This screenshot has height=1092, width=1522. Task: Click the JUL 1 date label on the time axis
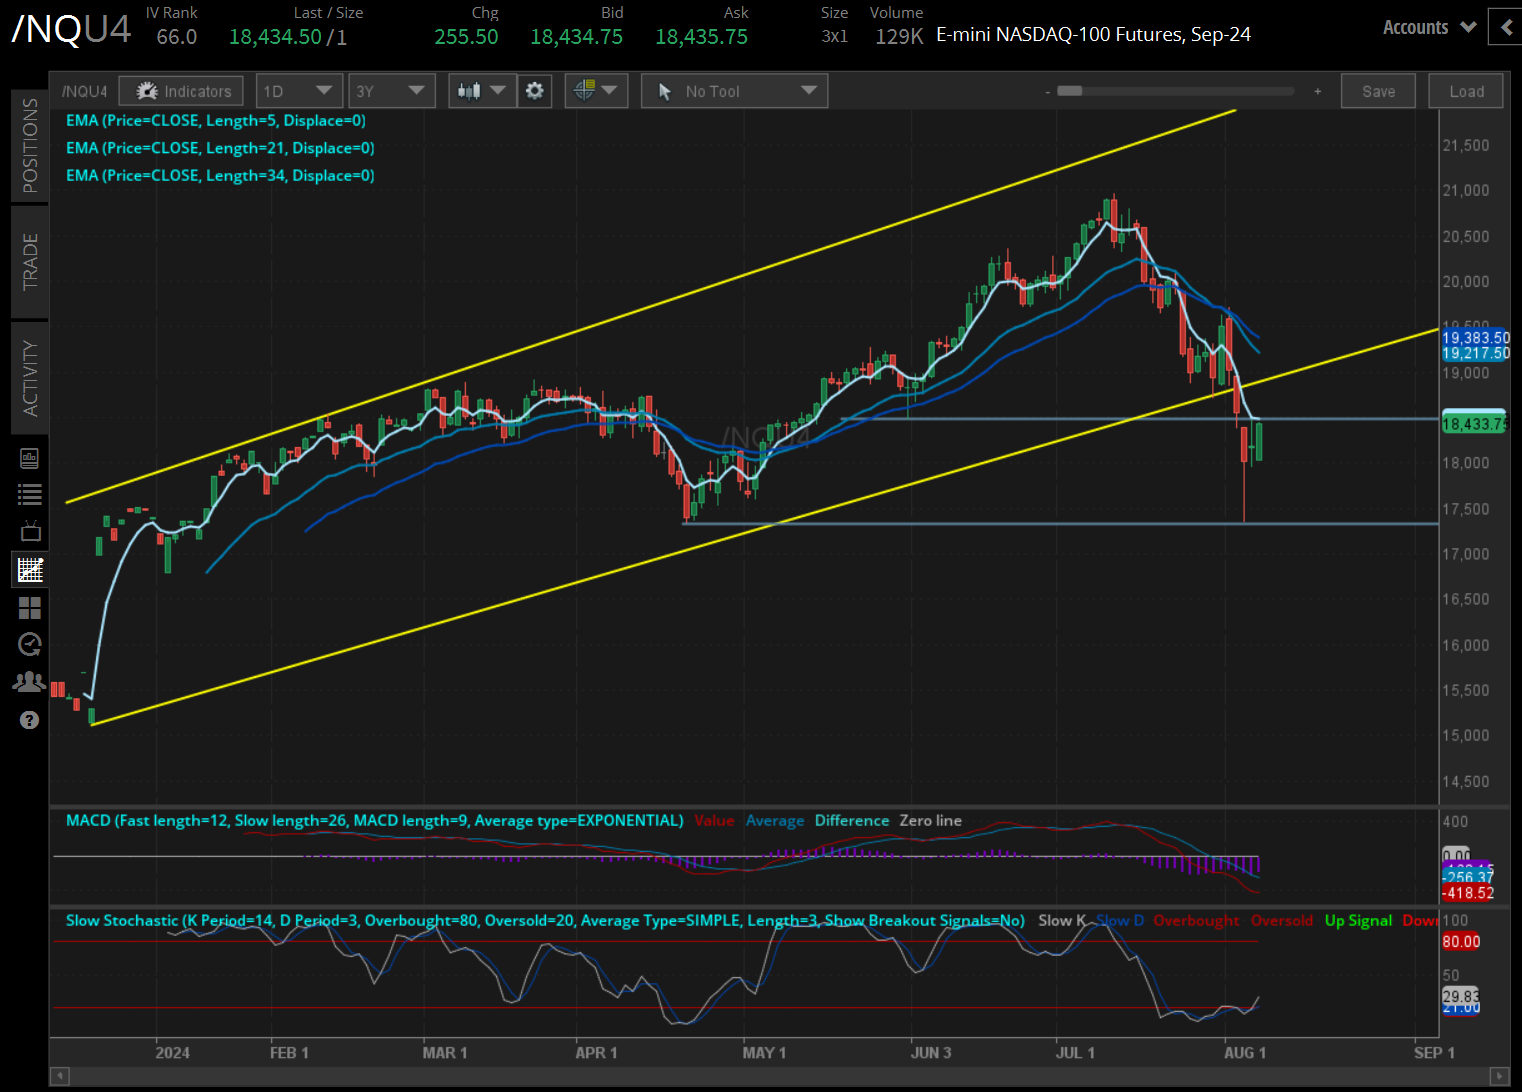(1075, 1053)
